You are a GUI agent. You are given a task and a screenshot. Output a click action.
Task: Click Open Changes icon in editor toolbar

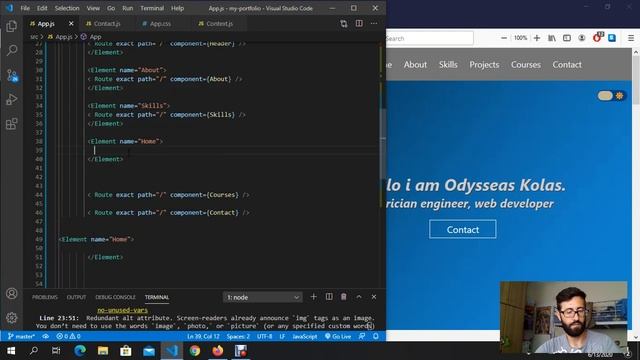344,24
